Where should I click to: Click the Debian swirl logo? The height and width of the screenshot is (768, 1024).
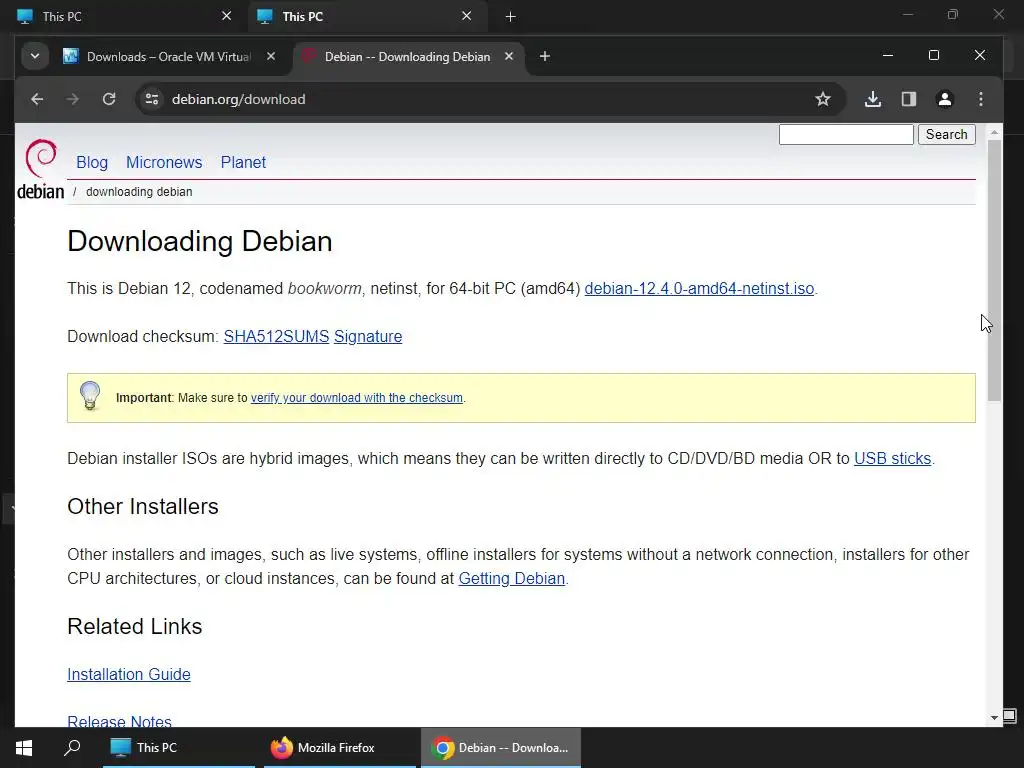pyautogui.click(x=40, y=157)
